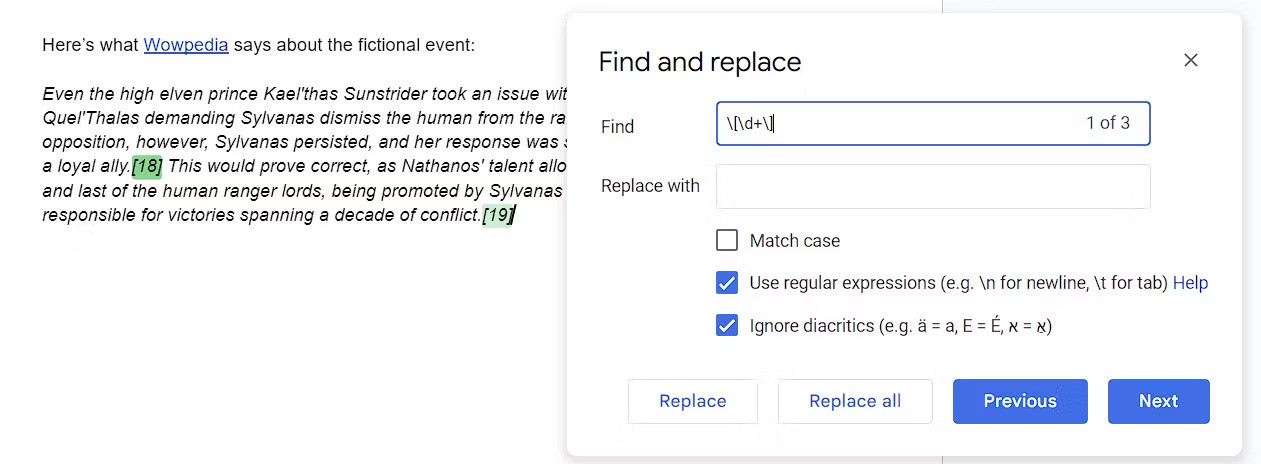Screen dimensions: 1261x464
Task: Focus the Replace with text box
Action: tap(932, 186)
